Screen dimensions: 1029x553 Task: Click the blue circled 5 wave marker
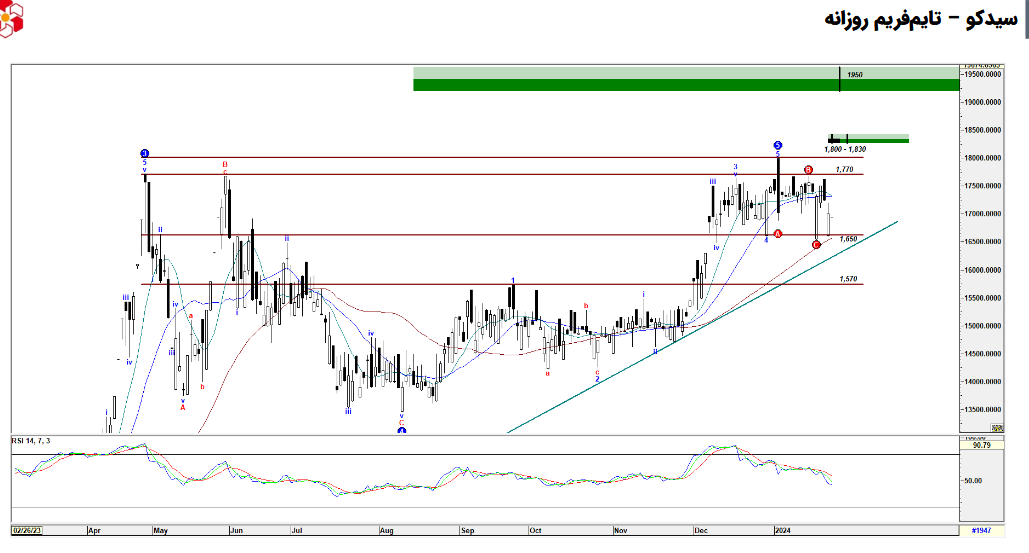777,145
